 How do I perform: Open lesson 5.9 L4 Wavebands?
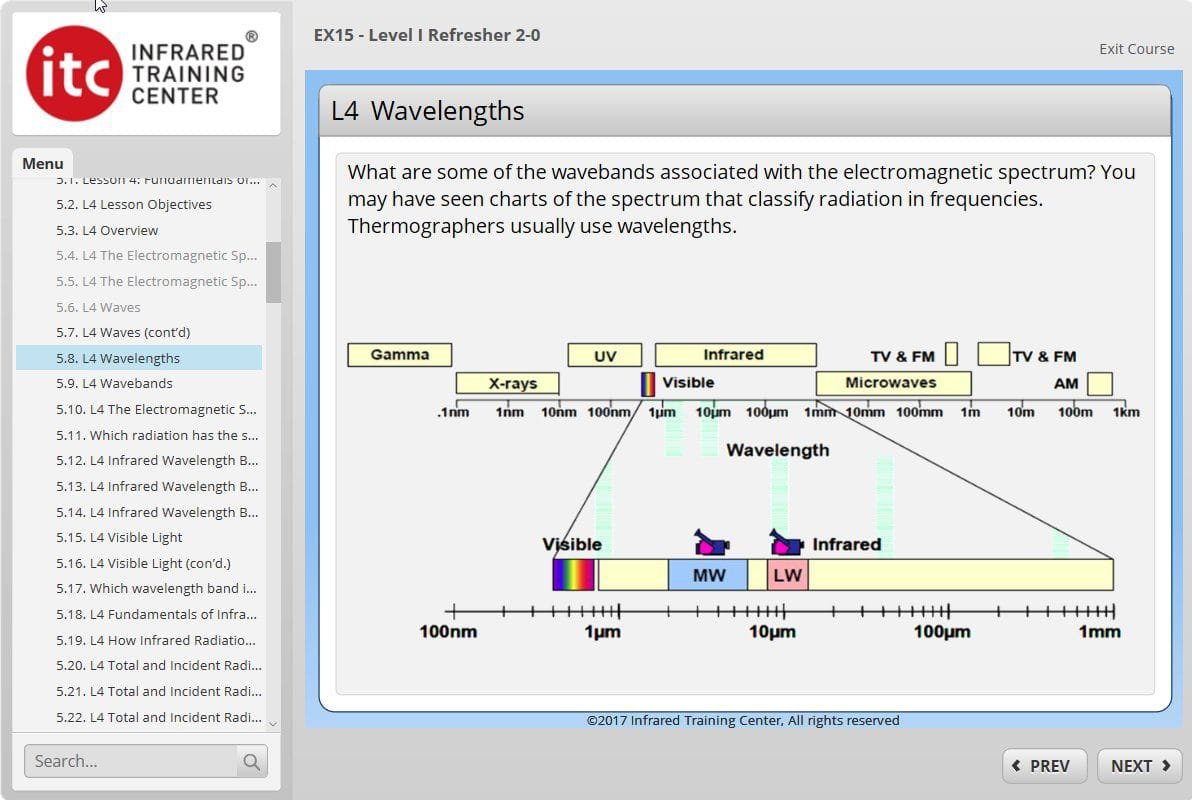114,384
